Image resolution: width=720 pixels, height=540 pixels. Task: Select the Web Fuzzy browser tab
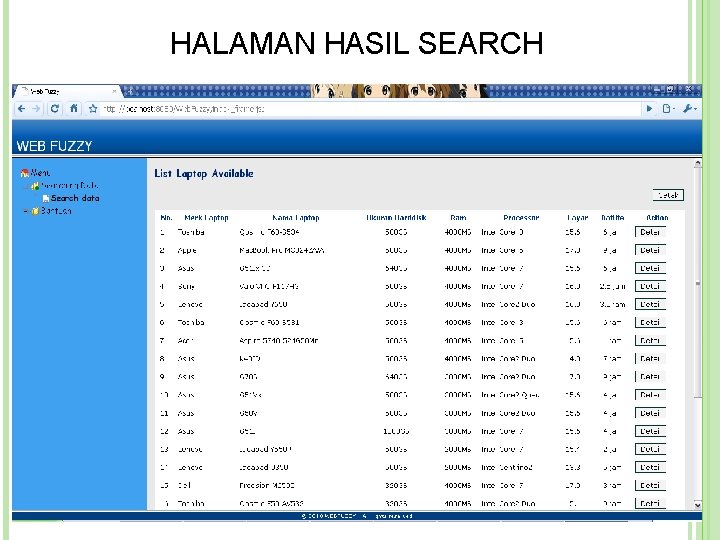67,91
